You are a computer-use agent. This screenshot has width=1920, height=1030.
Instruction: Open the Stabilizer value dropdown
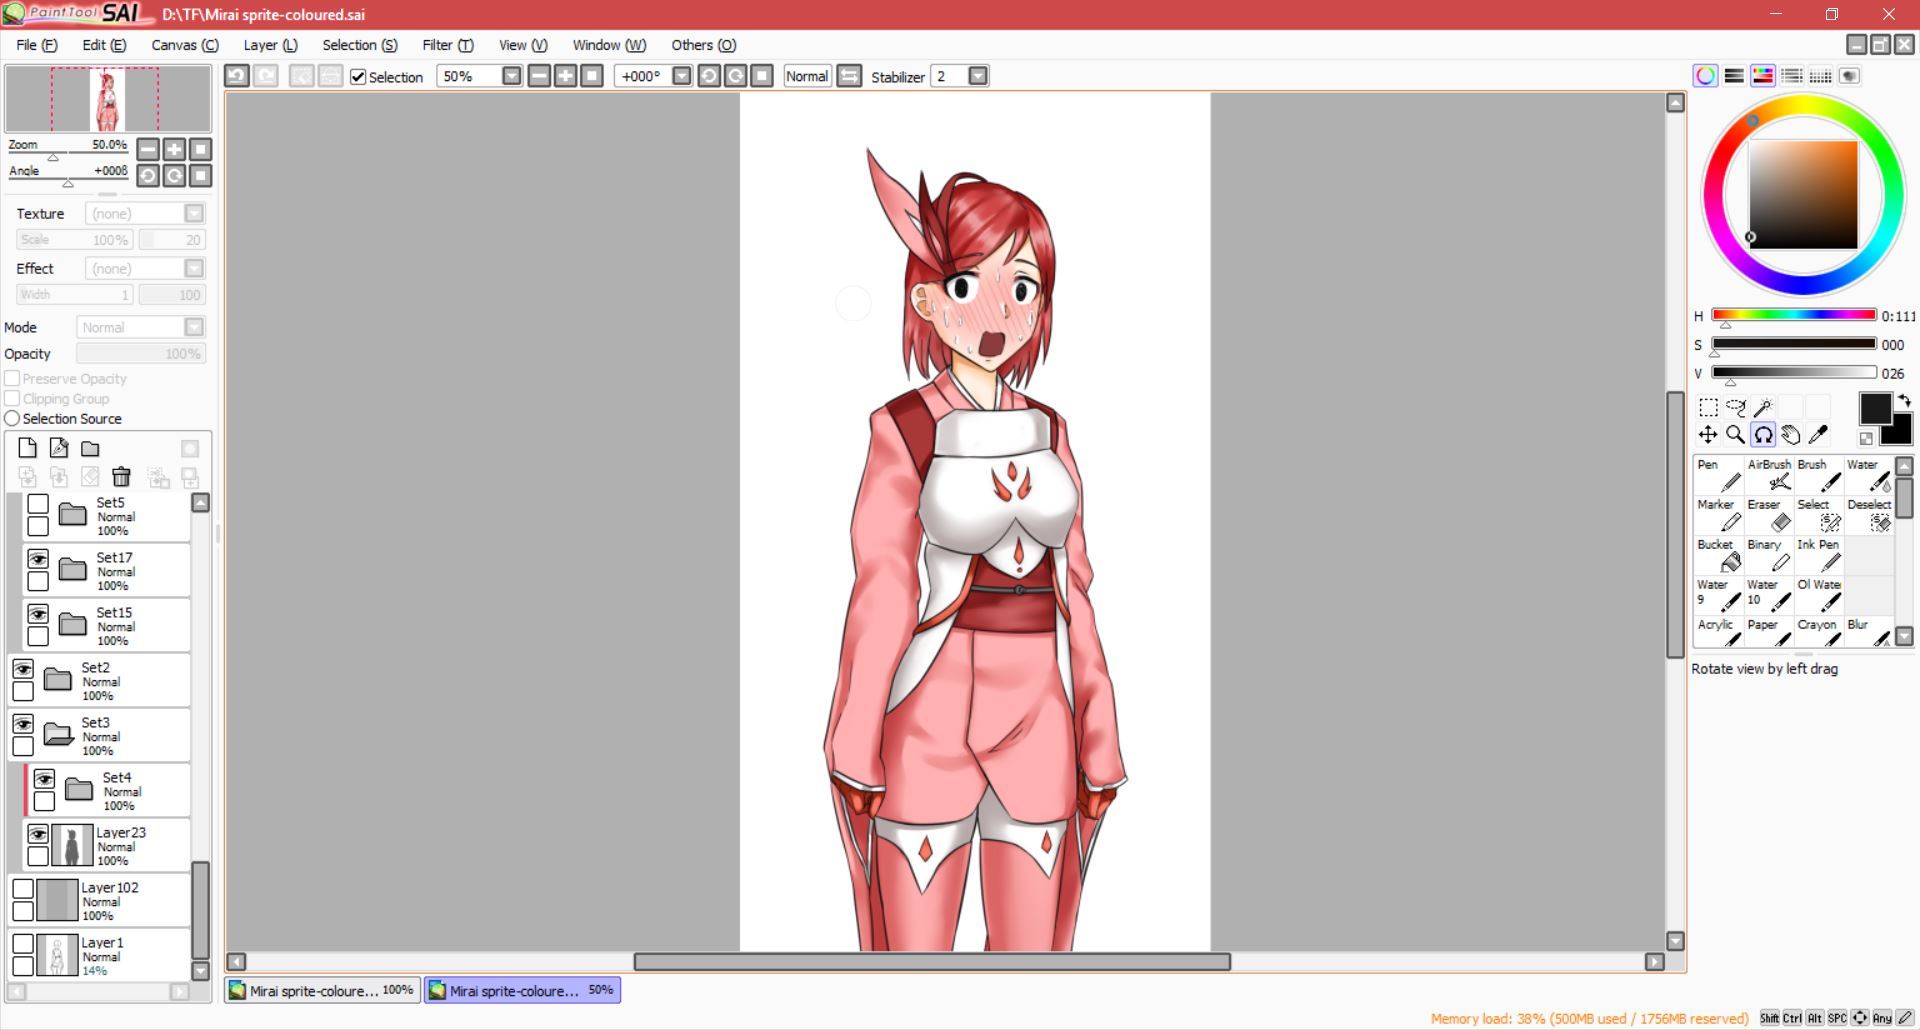pos(978,76)
